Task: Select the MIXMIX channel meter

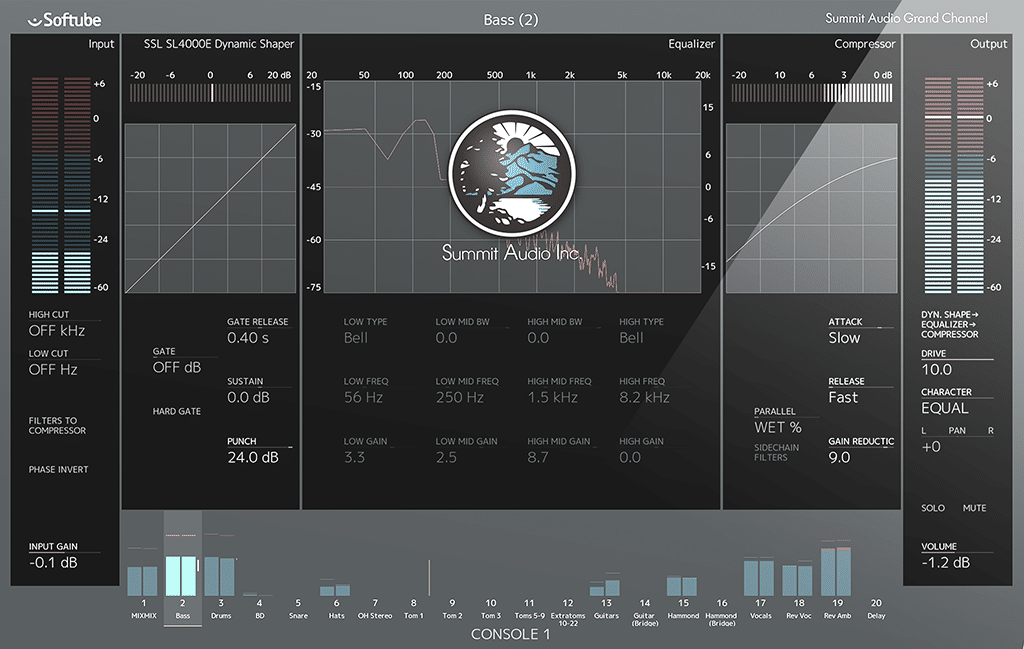Action: click(143, 580)
